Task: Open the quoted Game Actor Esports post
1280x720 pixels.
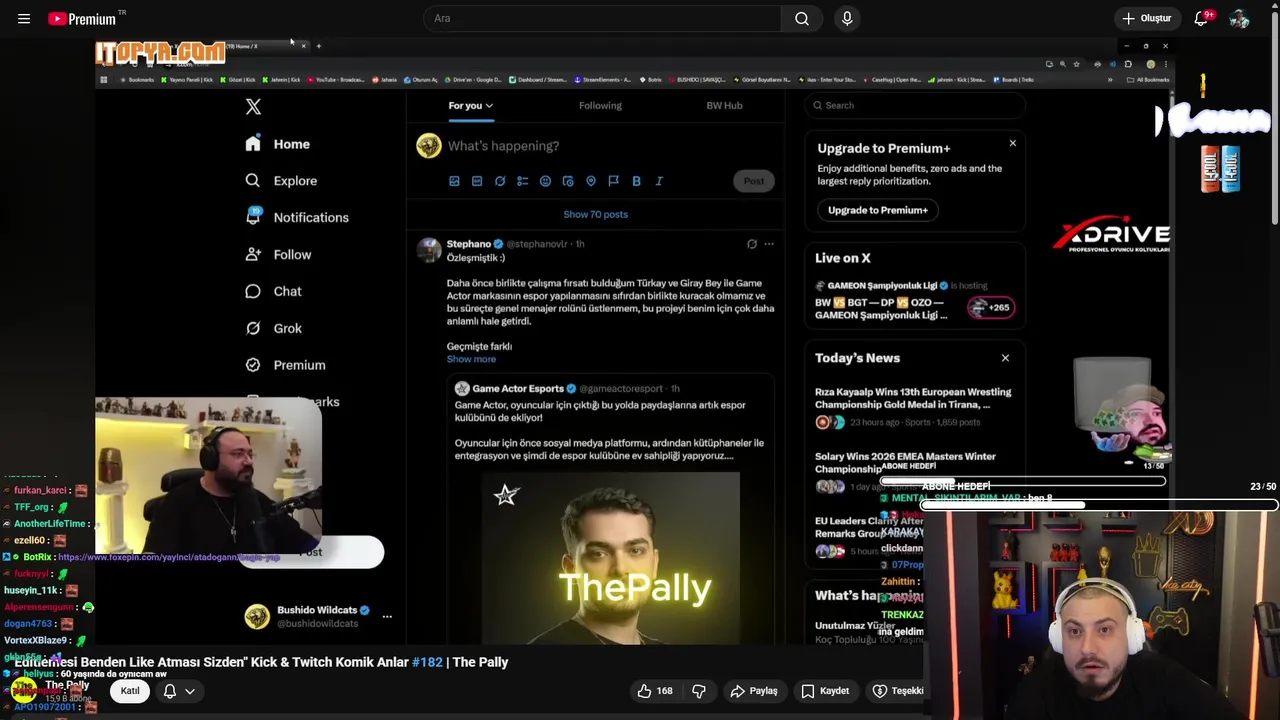Action: tap(610, 510)
